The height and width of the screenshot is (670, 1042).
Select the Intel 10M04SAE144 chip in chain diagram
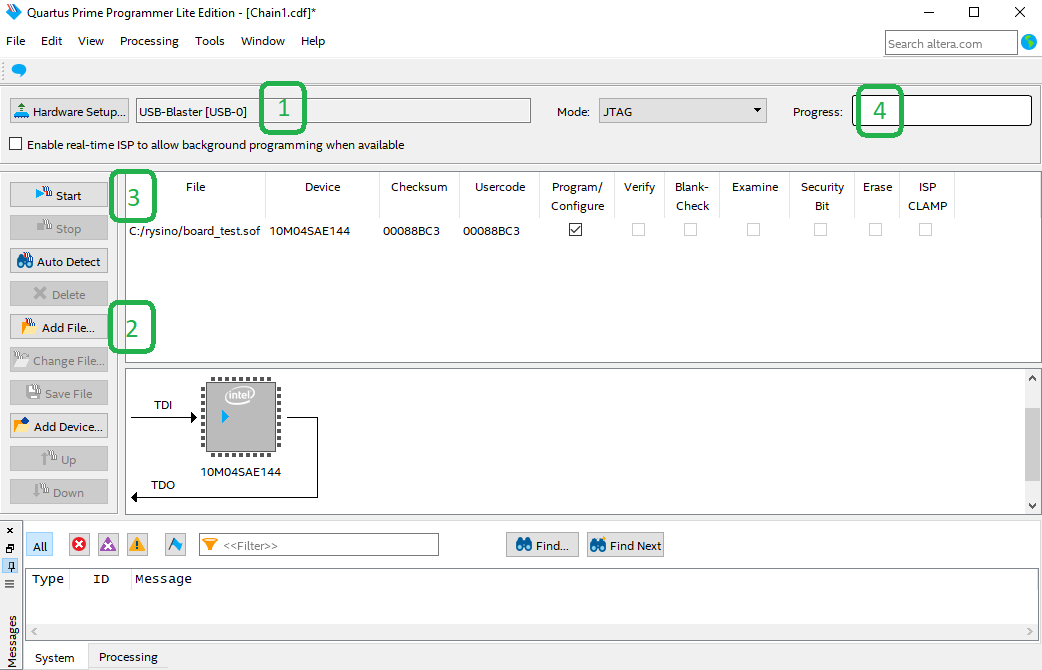coord(241,417)
